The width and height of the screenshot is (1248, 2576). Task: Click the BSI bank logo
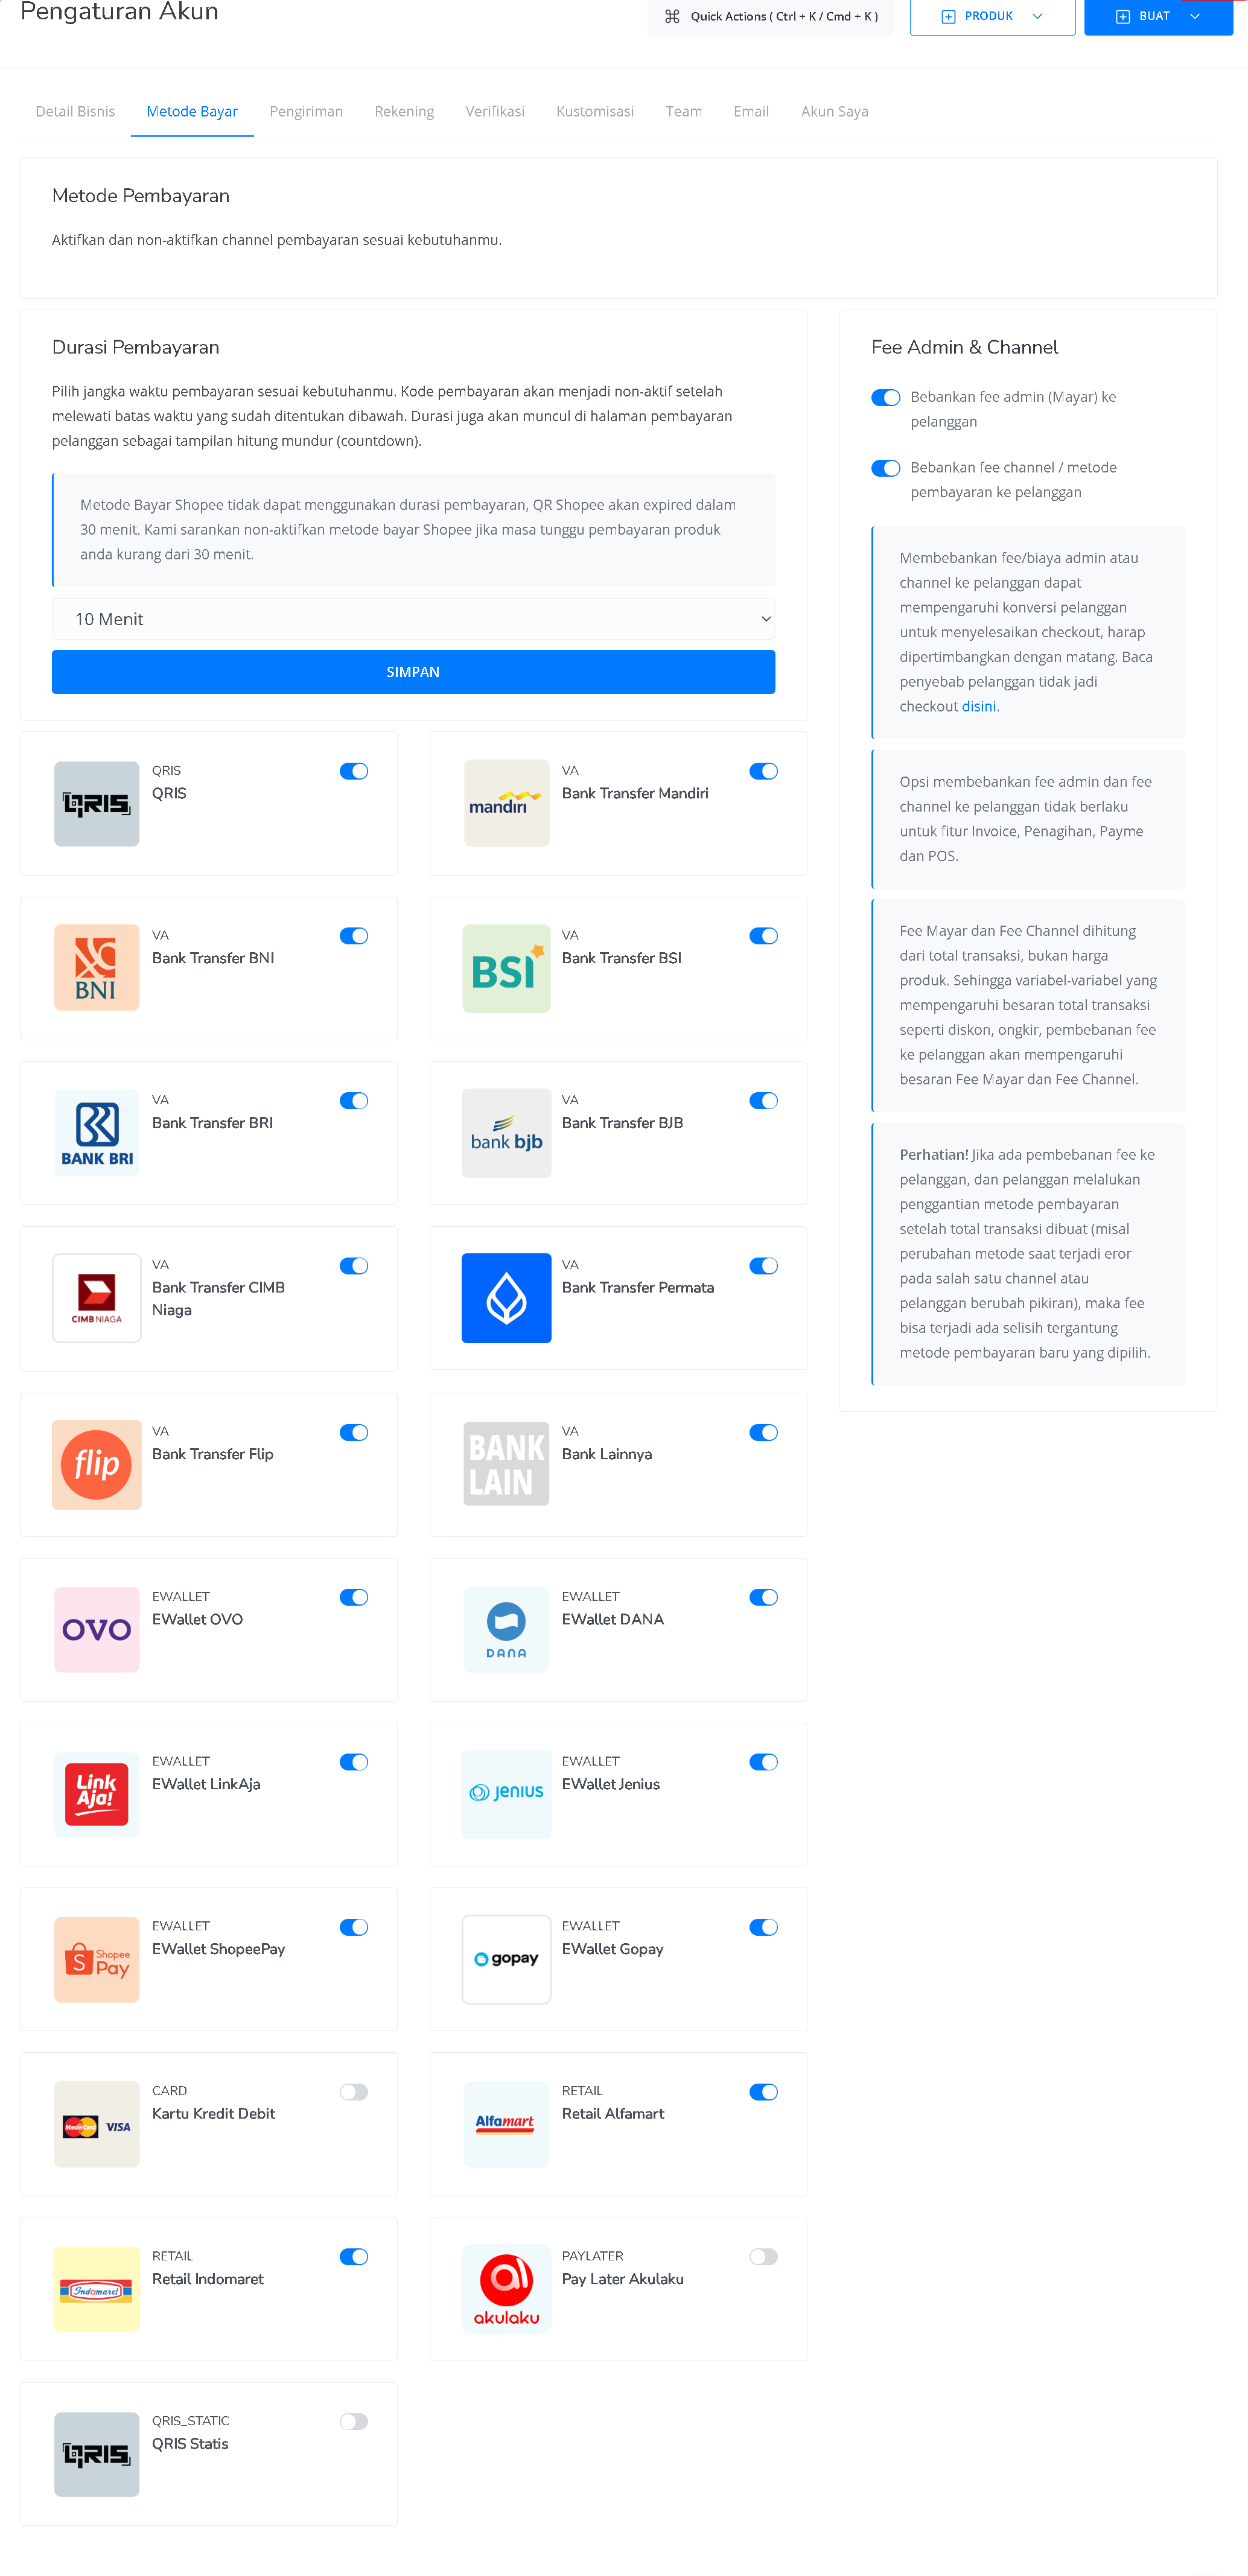coord(506,968)
